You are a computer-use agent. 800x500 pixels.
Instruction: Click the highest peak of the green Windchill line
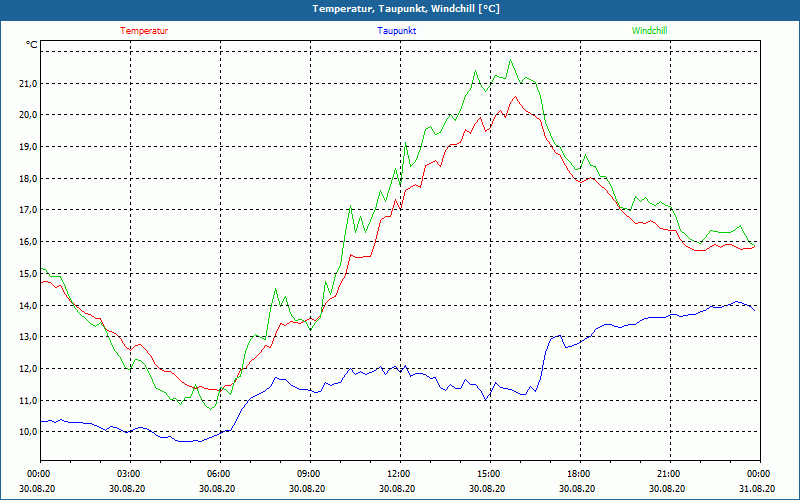pyautogui.click(x=512, y=60)
